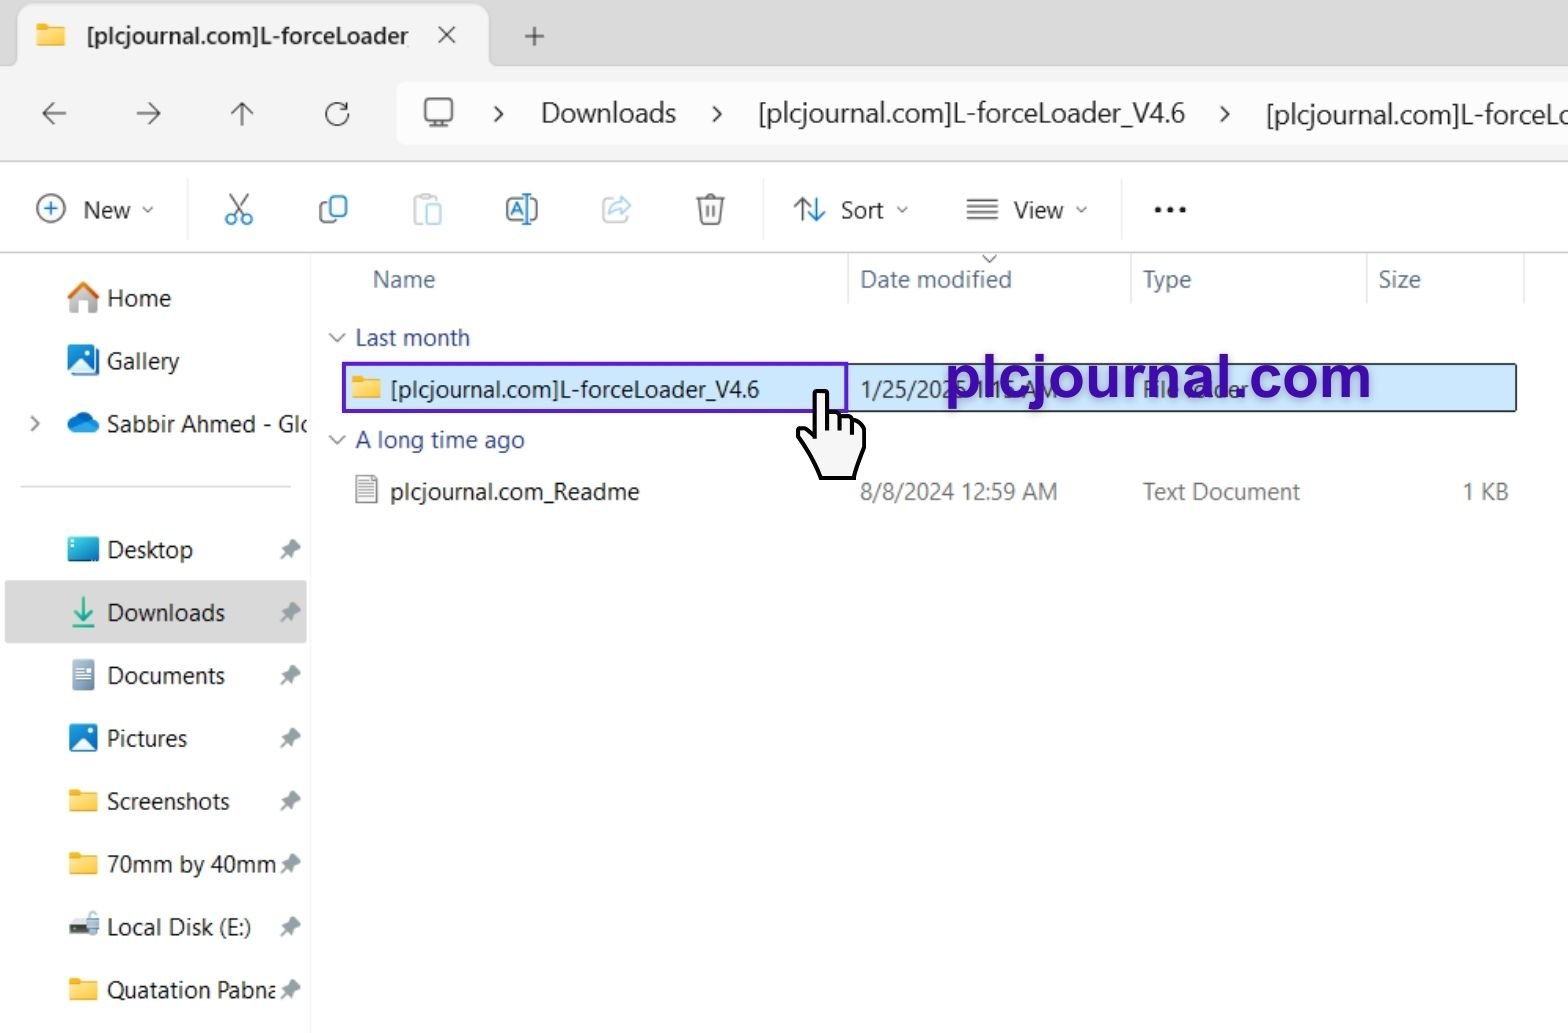This screenshot has width=1568, height=1033.
Task: Go forward with the right arrow
Action: tap(148, 114)
